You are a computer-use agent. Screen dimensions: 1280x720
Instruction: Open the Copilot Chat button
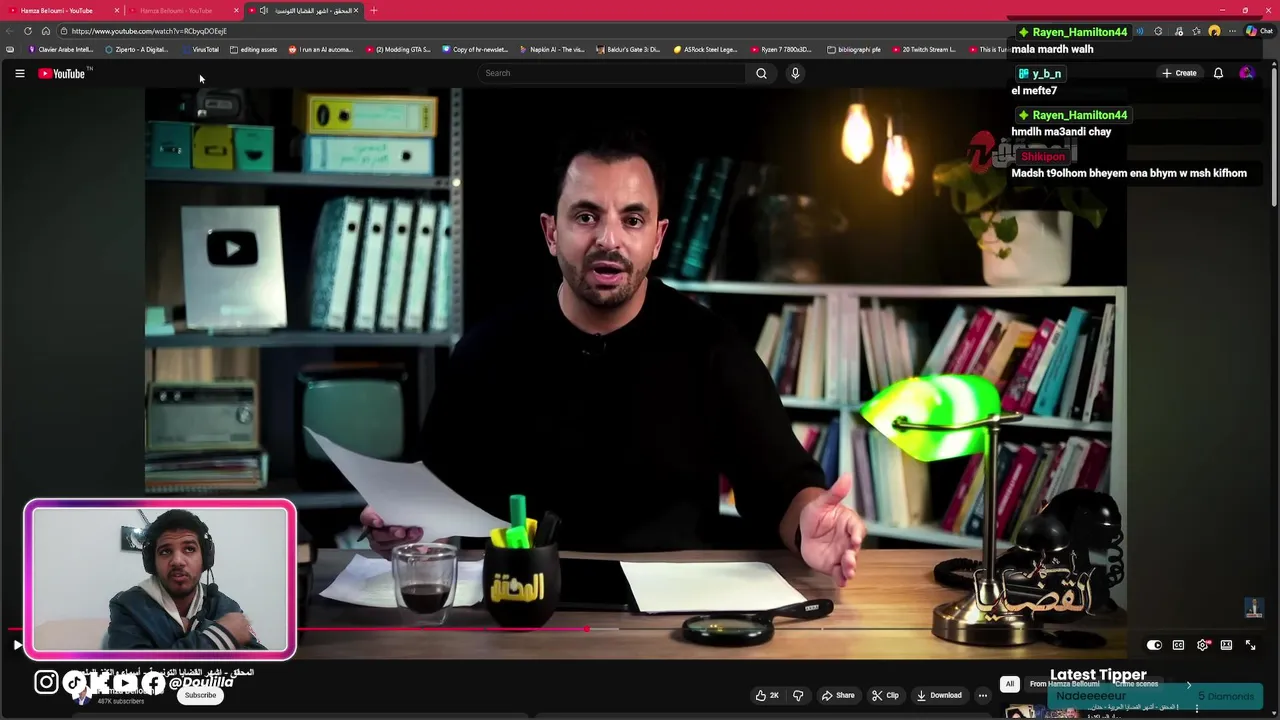tap(1258, 31)
